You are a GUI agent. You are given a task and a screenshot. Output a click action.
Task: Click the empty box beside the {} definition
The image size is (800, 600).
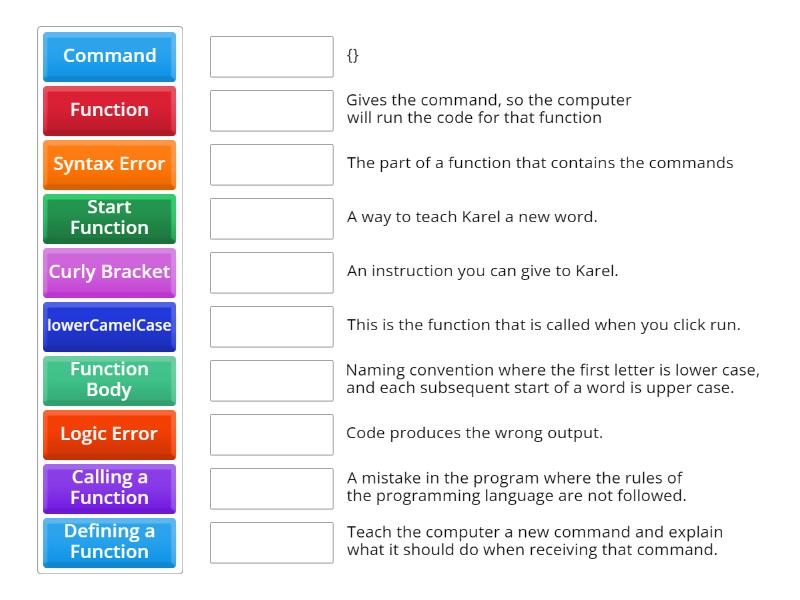click(x=271, y=56)
